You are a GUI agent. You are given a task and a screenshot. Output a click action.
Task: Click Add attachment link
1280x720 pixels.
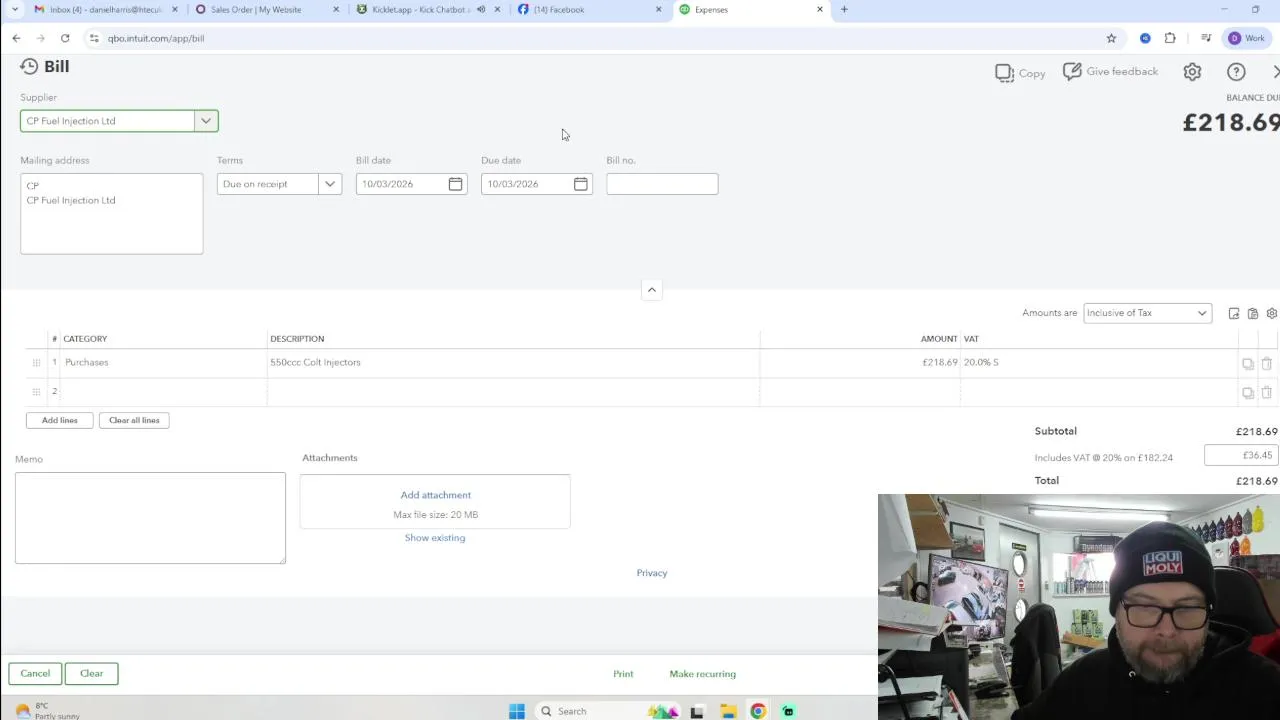click(x=435, y=495)
